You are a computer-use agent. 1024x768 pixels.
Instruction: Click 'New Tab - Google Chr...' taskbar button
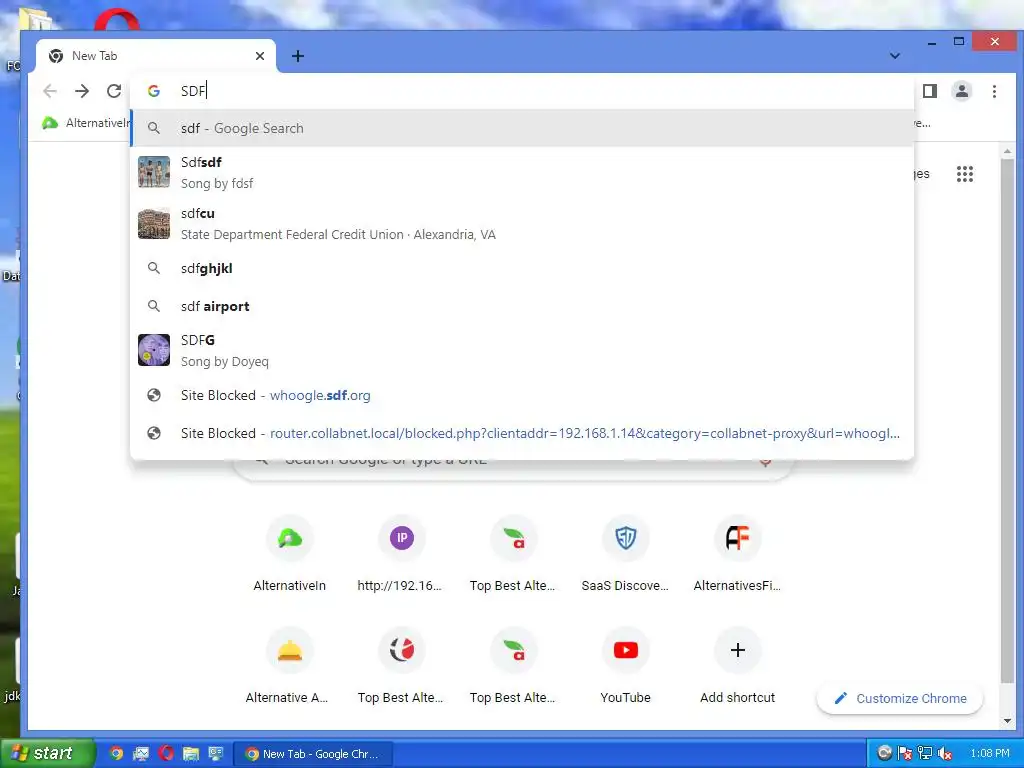tap(312, 754)
